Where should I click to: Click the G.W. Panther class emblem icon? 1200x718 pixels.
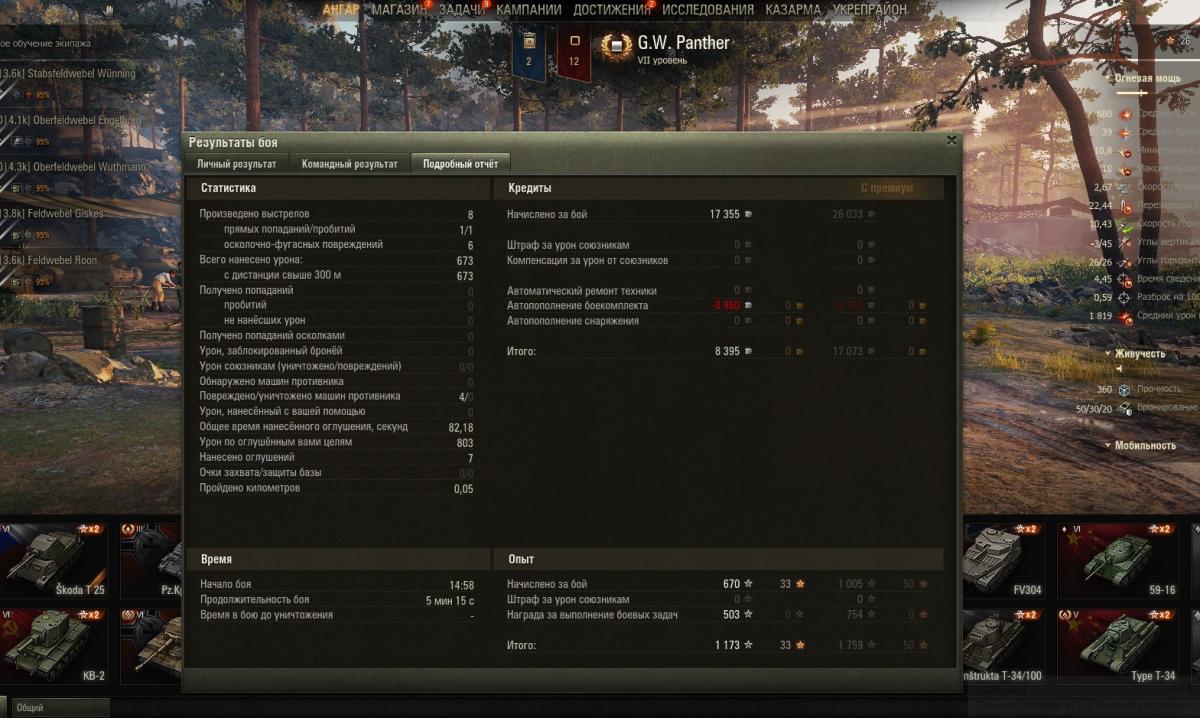pos(617,46)
